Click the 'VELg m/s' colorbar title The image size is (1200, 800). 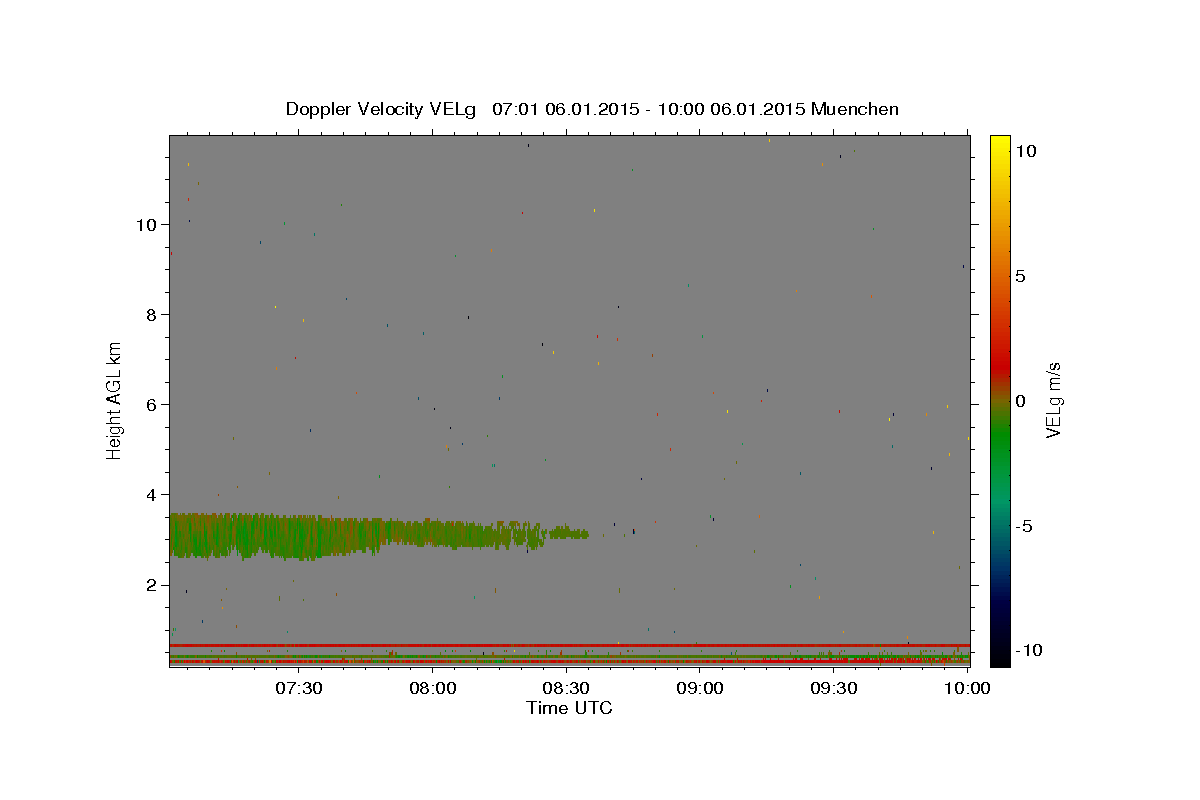pos(1054,400)
